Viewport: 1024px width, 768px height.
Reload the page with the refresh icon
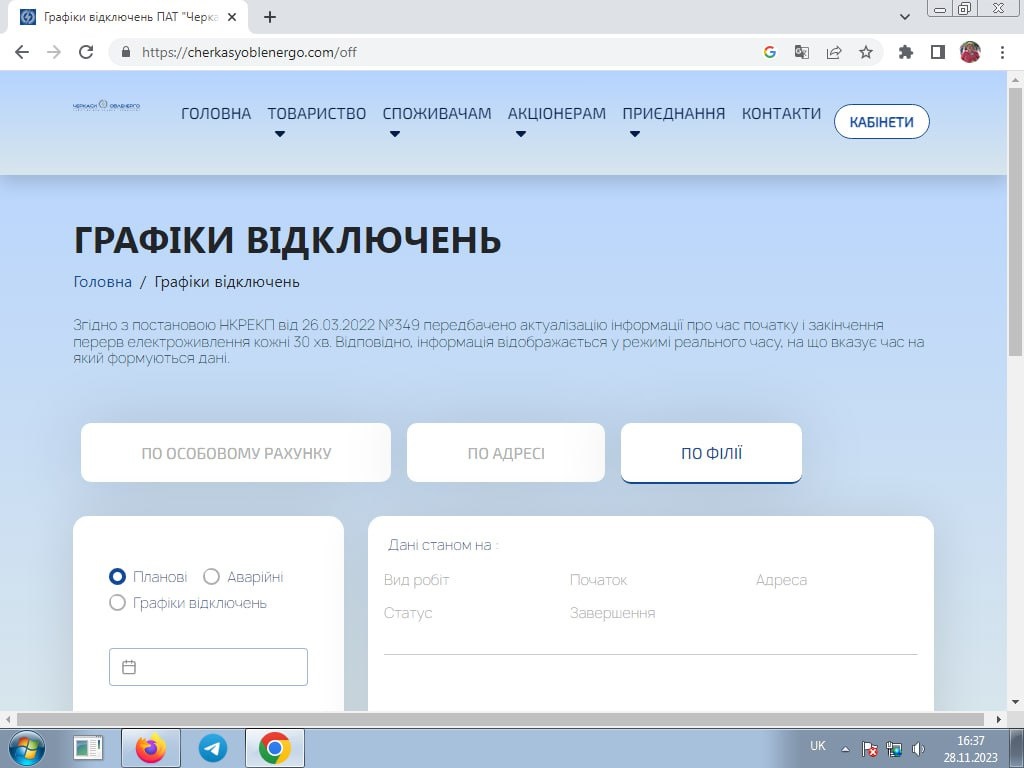tap(86, 52)
